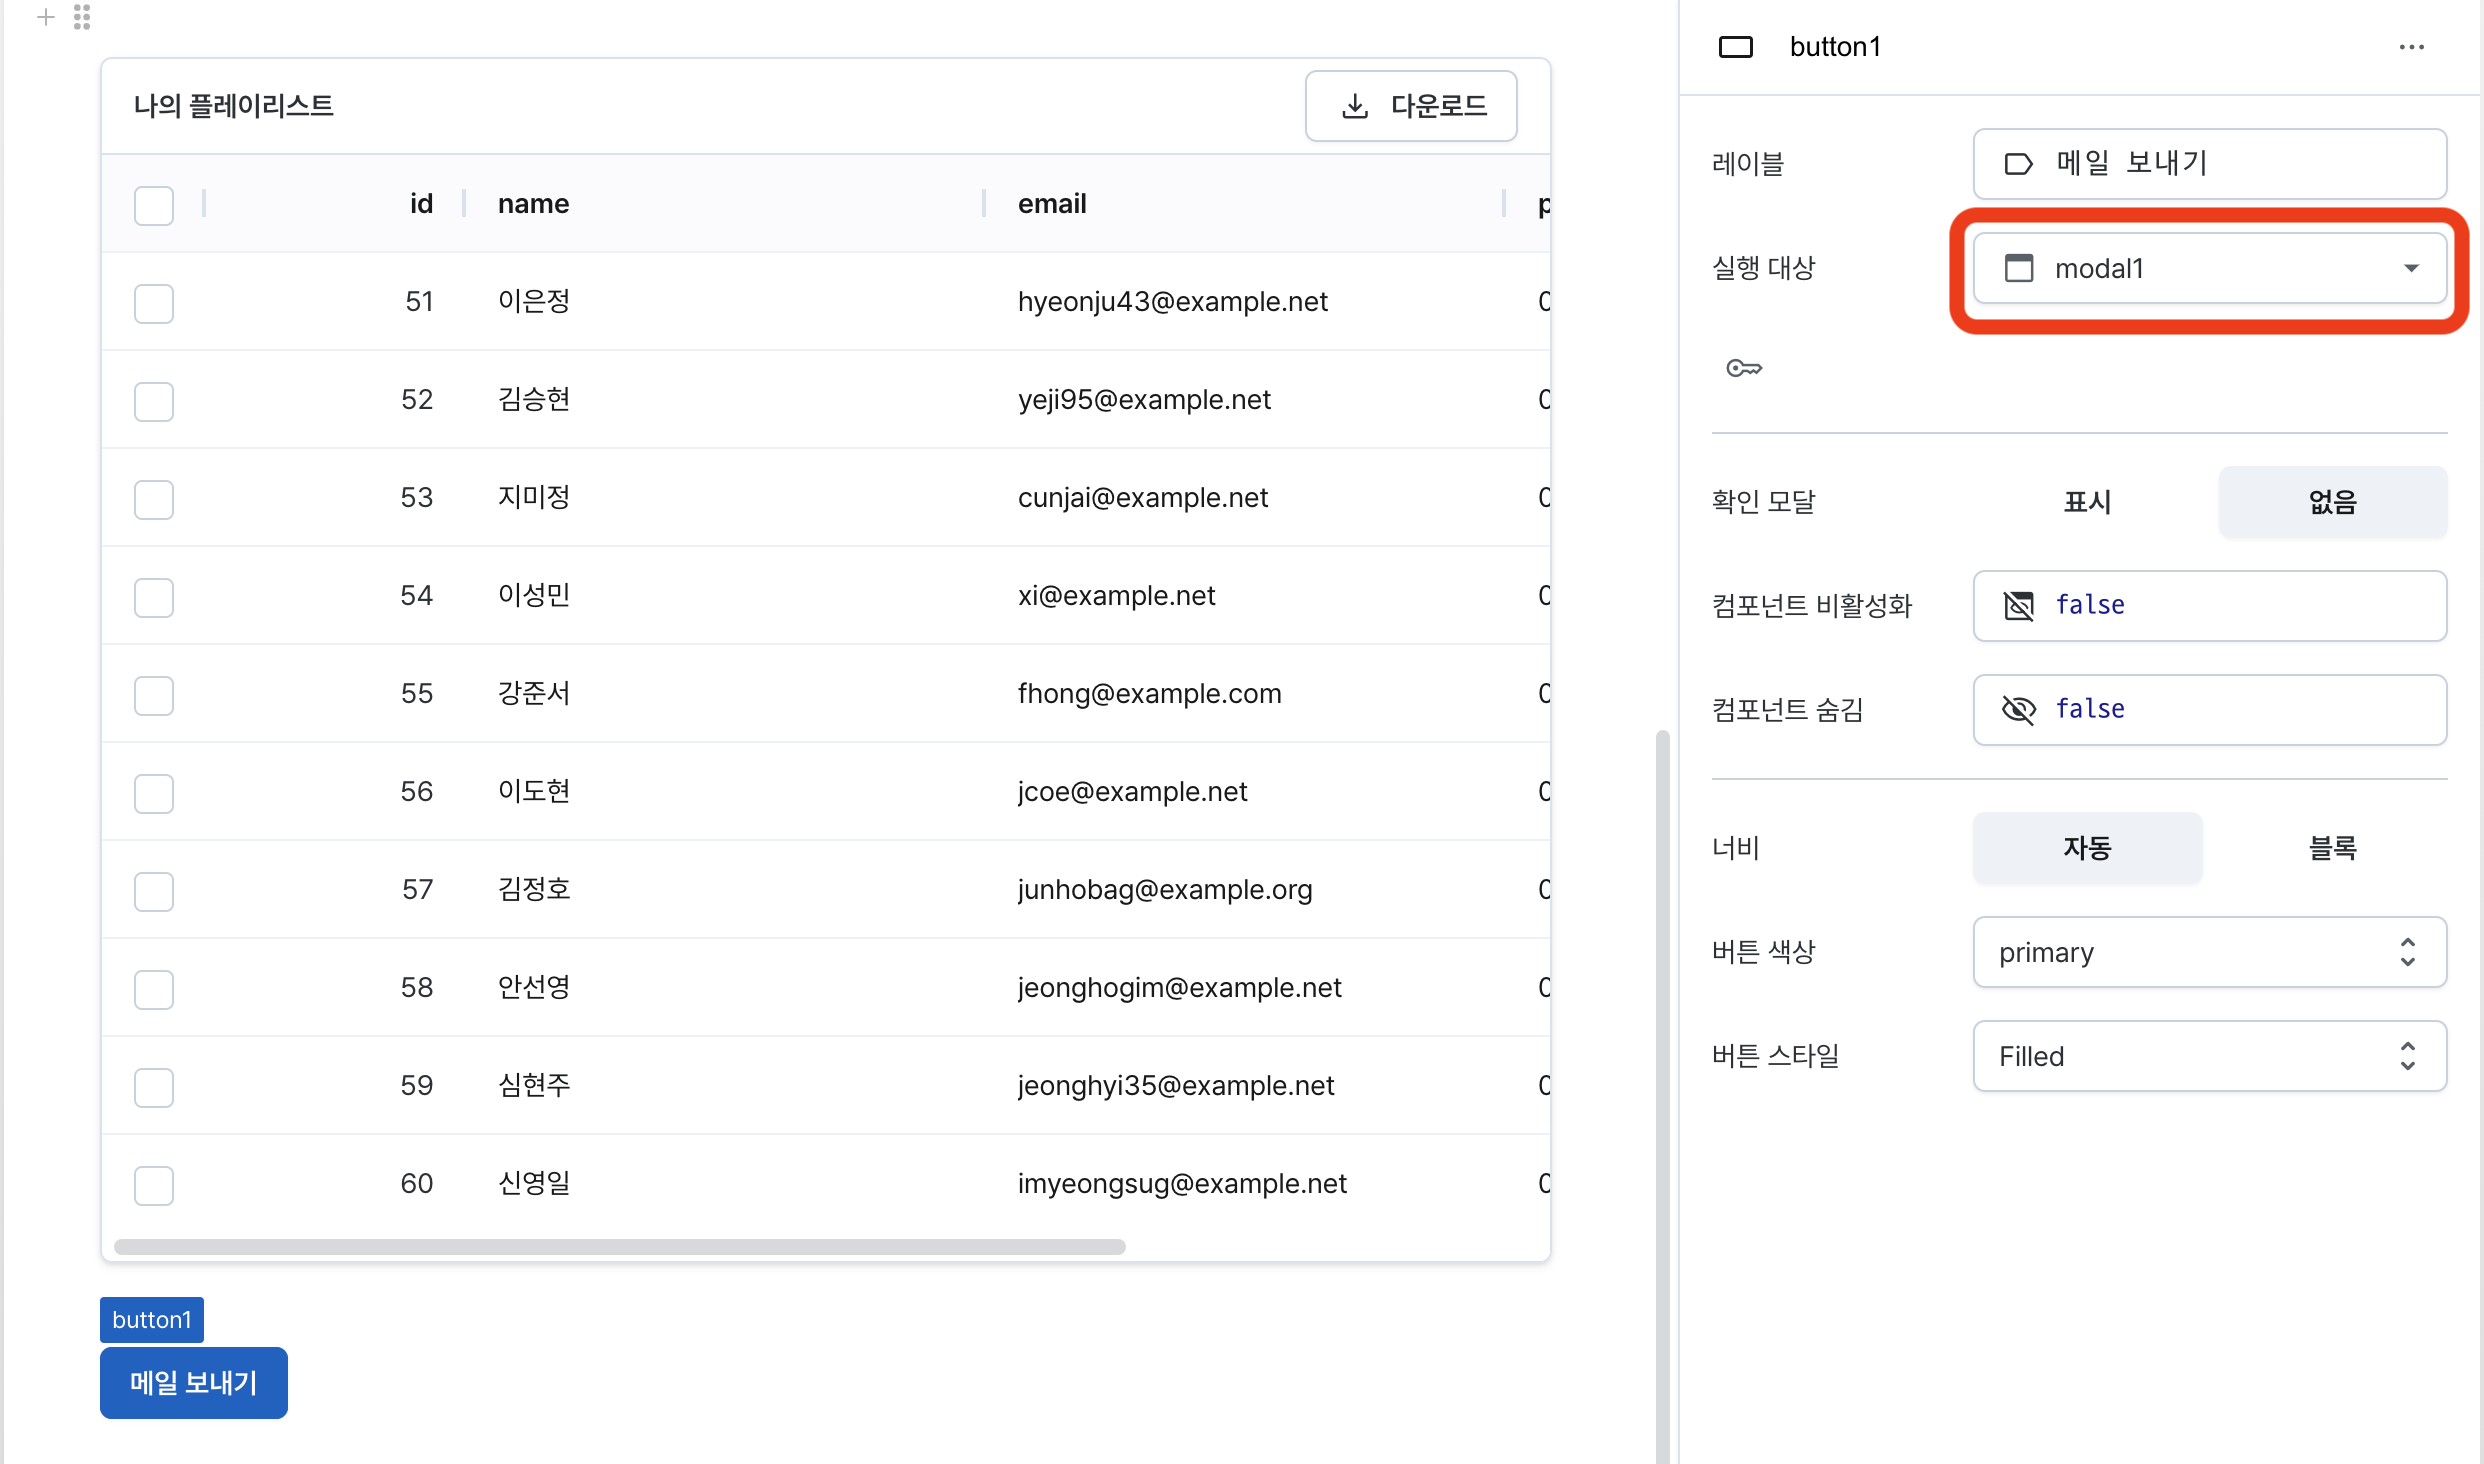Click the name cell 이은정
The image size is (2484, 1464).
tap(534, 302)
